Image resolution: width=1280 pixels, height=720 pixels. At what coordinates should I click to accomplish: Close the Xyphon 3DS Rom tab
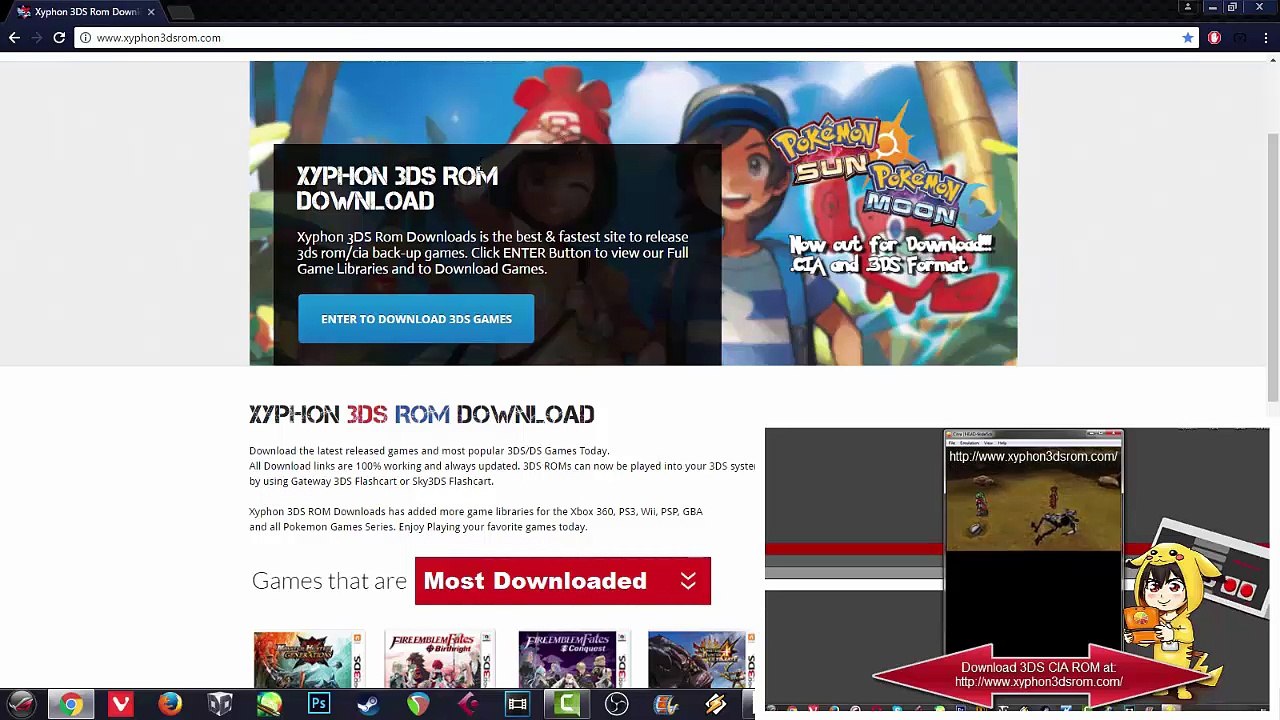151,12
